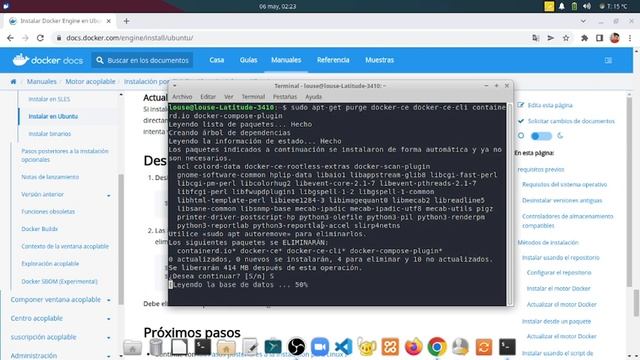
Task: Reload the Docker docs page
Action: [x=40, y=38]
